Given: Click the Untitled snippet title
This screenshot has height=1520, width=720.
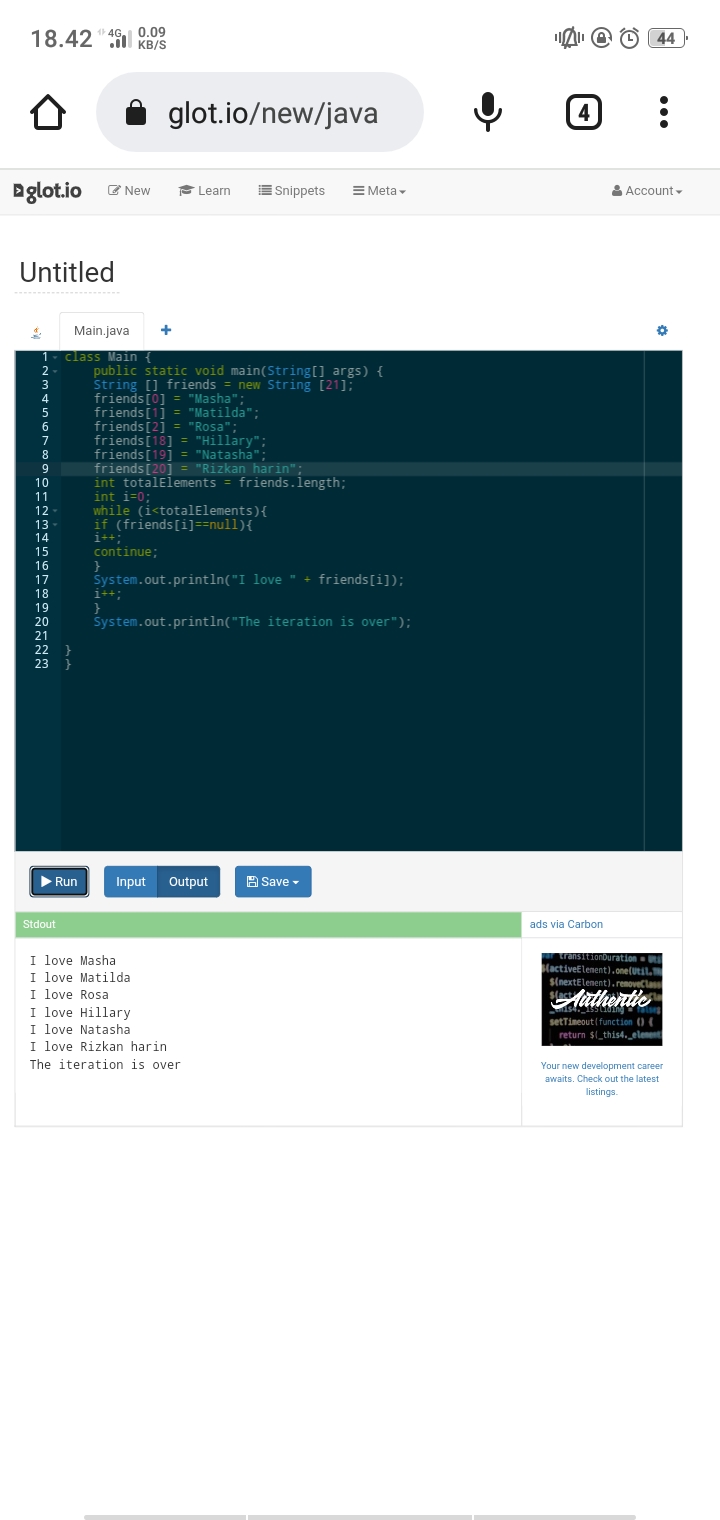Looking at the screenshot, I should [67, 272].
